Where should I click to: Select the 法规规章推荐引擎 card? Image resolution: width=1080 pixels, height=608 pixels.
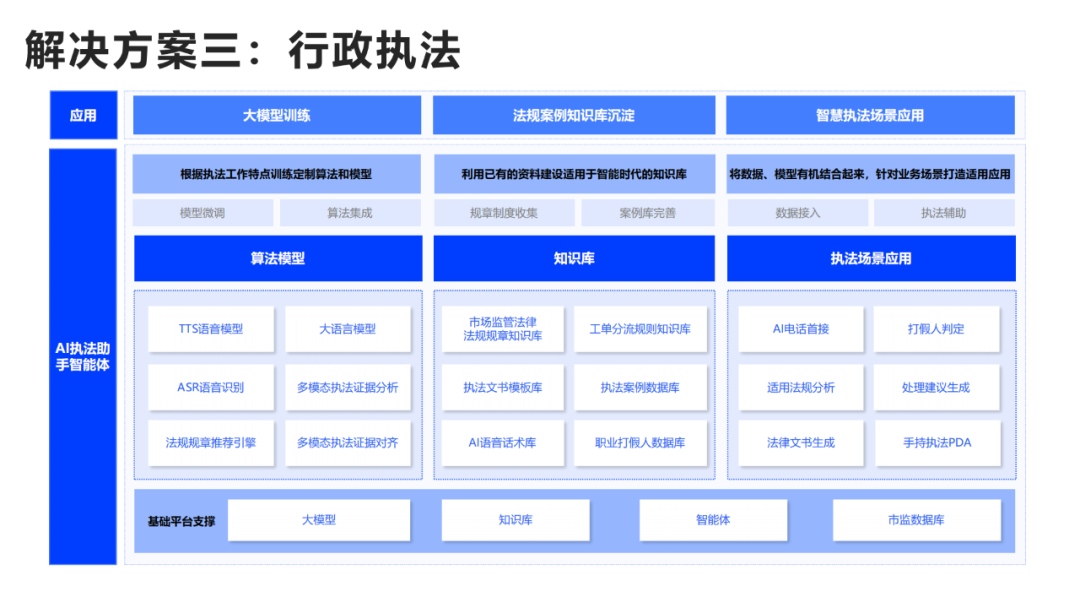[x=211, y=443]
